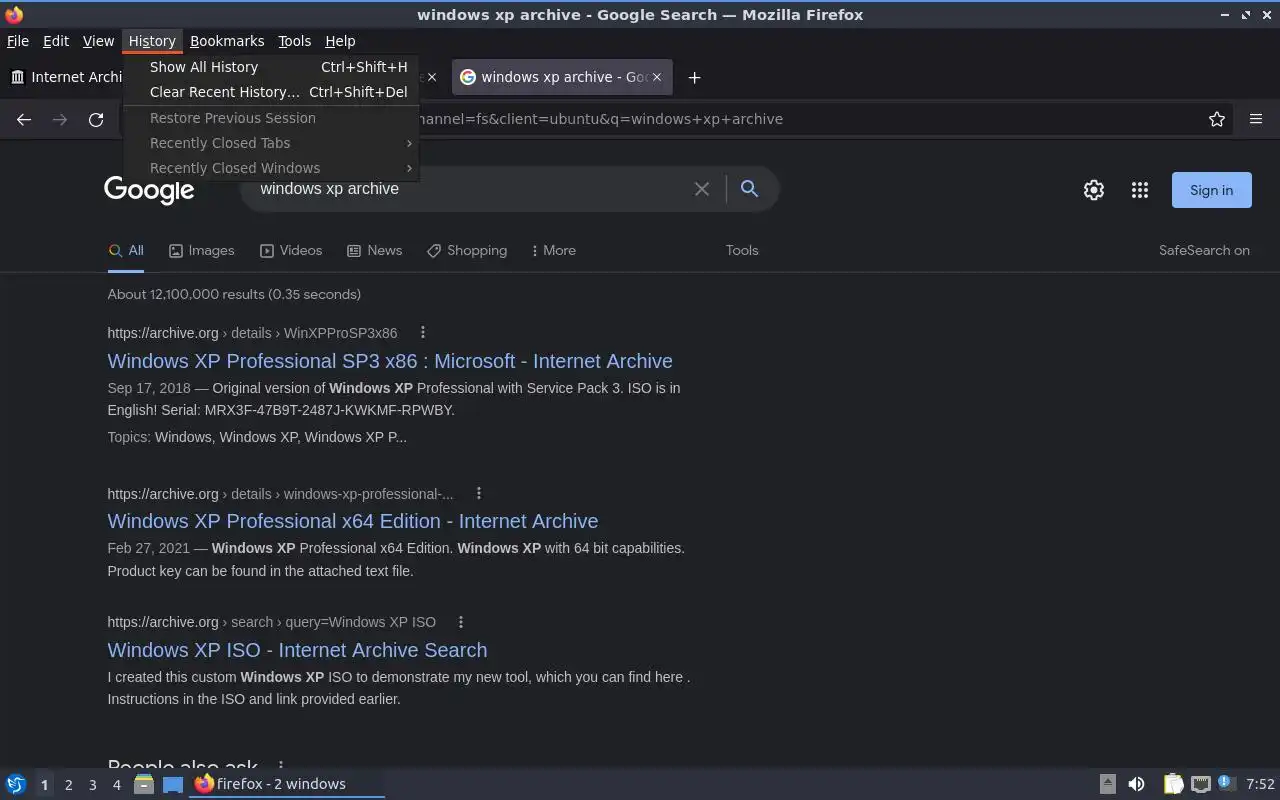This screenshot has width=1280, height=800.
Task: Open options for windows-xp-professional result
Action: point(479,493)
